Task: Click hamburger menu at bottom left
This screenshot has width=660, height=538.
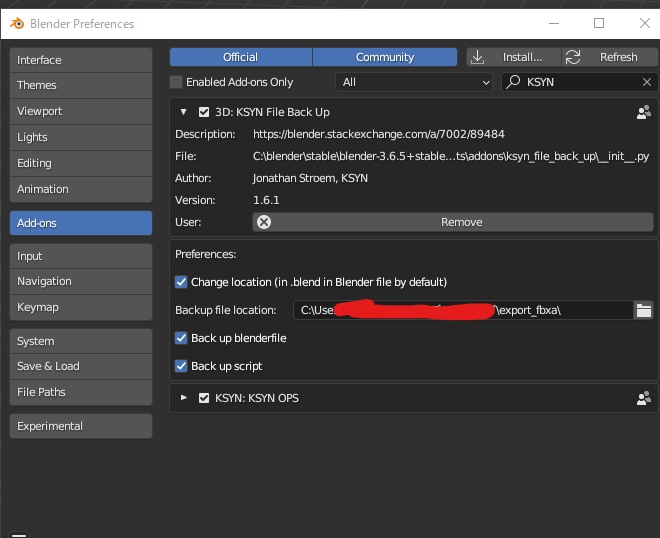Action: coord(19,535)
